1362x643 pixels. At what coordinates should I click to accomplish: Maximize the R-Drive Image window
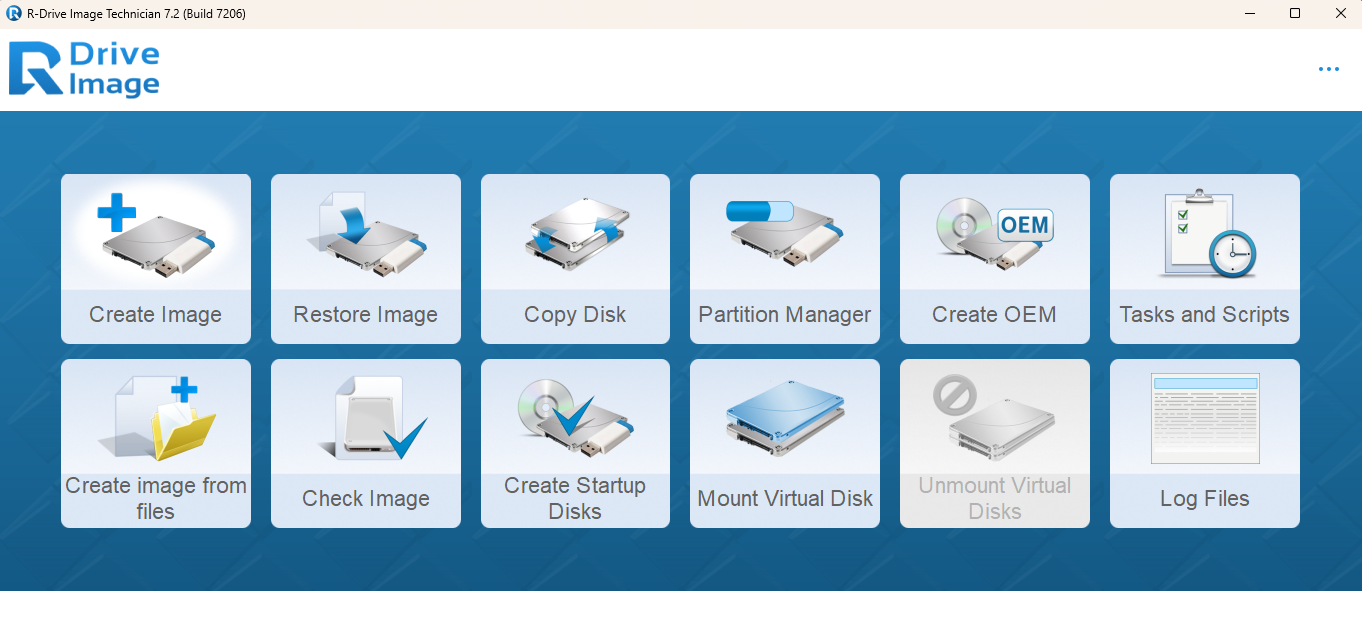click(1295, 14)
